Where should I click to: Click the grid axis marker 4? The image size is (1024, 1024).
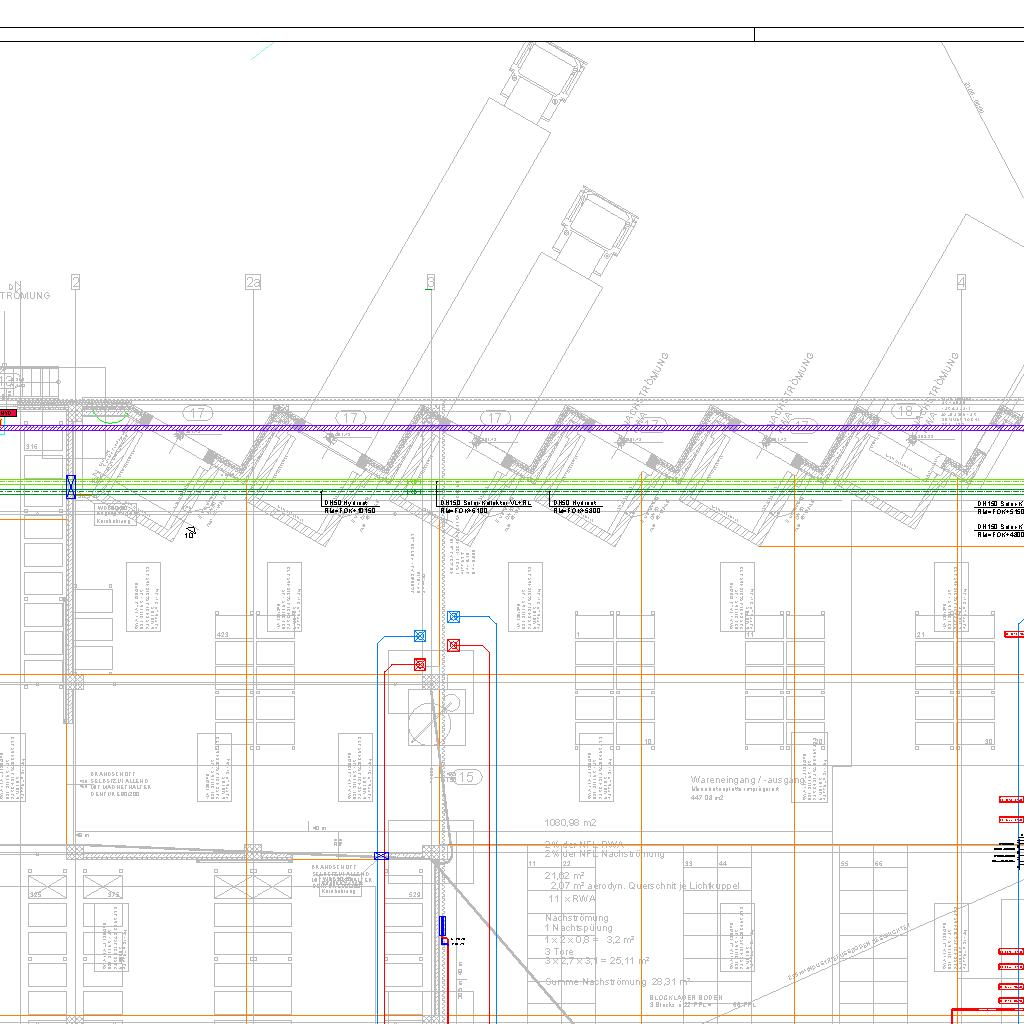click(x=961, y=283)
